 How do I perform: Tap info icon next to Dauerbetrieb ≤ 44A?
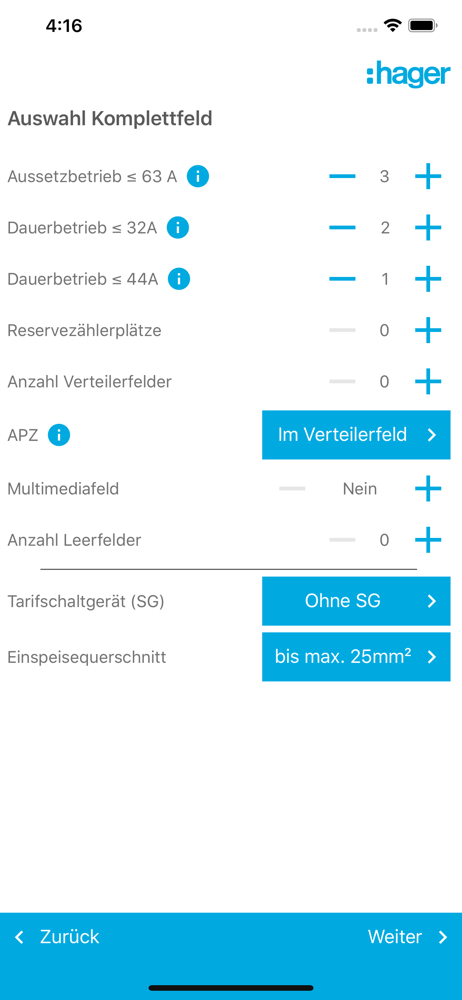pyautogui.click(x=179, y=279)
